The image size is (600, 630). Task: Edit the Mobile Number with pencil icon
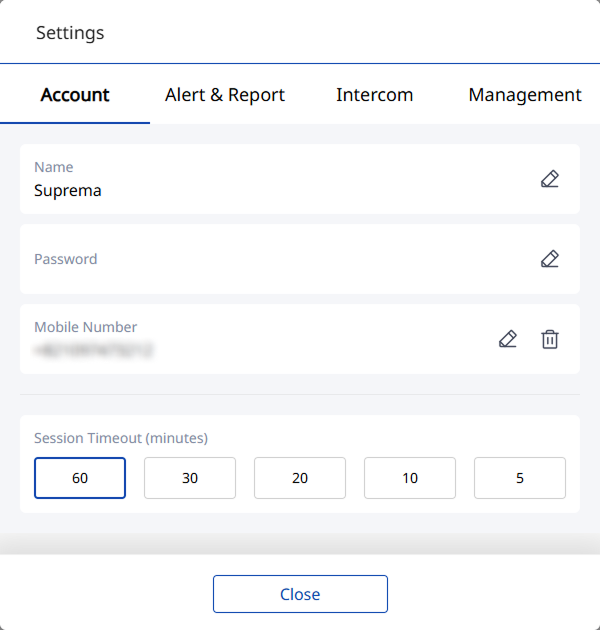click(x=508, y=339)
